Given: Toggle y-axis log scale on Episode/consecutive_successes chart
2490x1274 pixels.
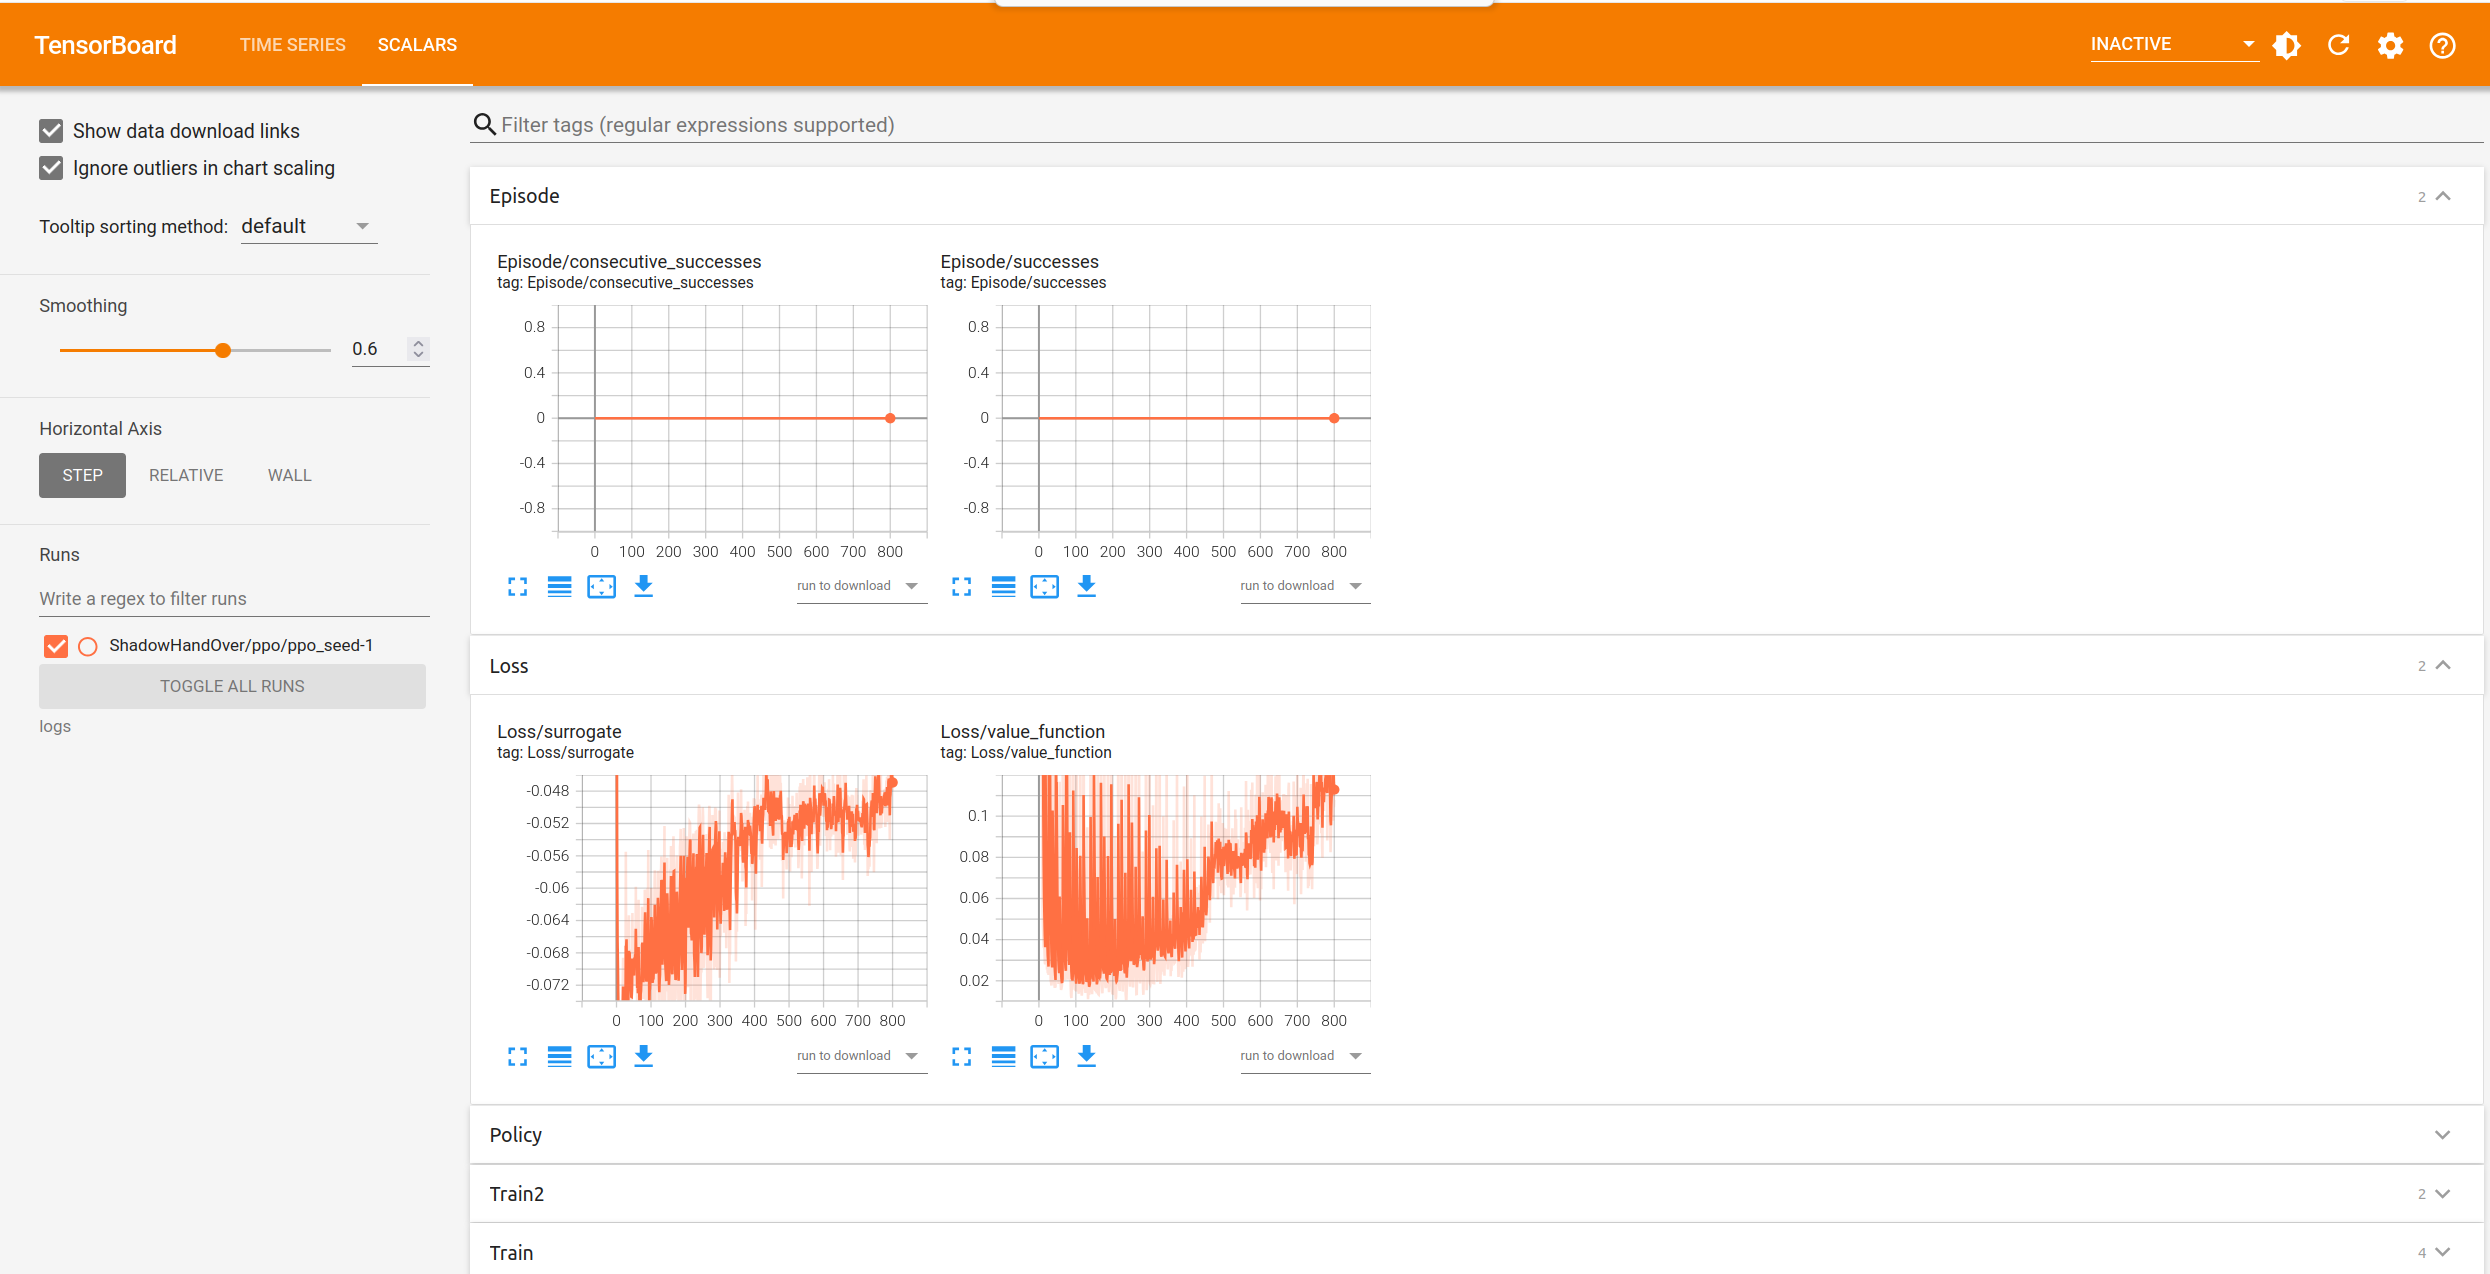Looking at the screenshot, I should pyautogui.click(x=559, y=587).
